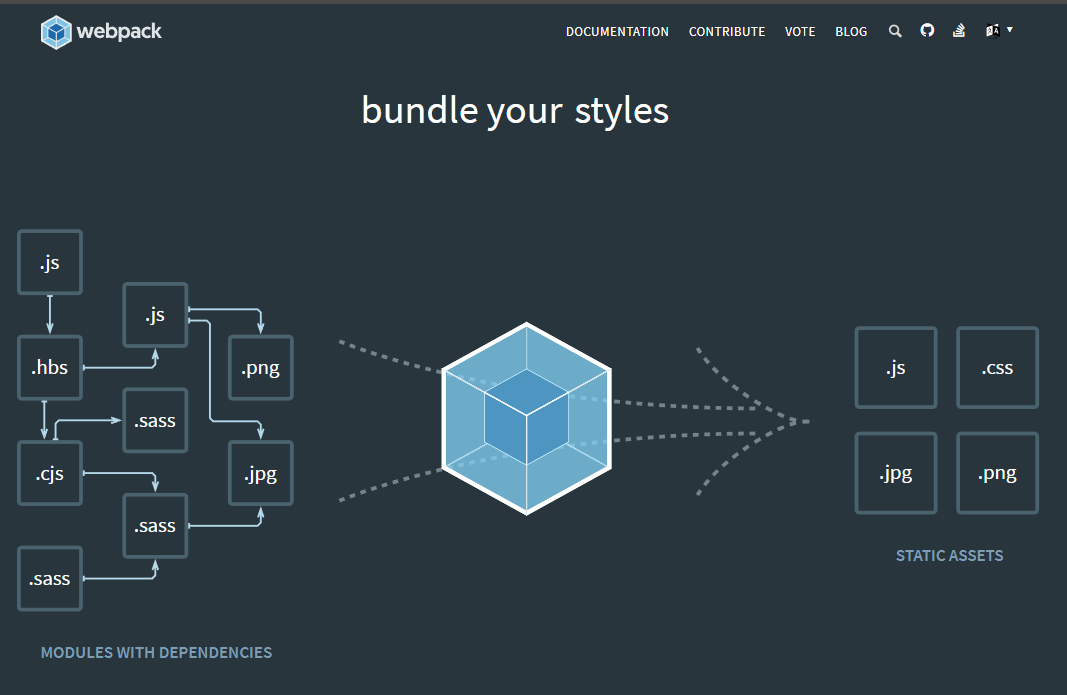
Task: Click the central webpack cube graphic
Action: tap(527, 418)
